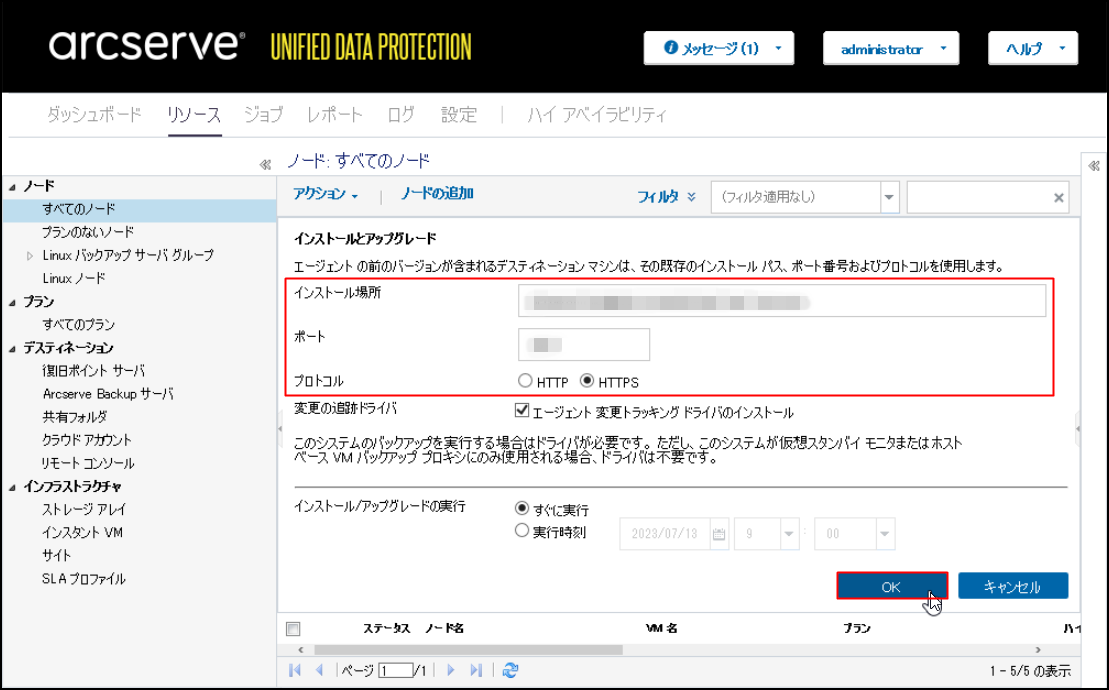Screen dimensions: 1109x690
Task: Switch to the リソース tab
Action: point(194,115)
